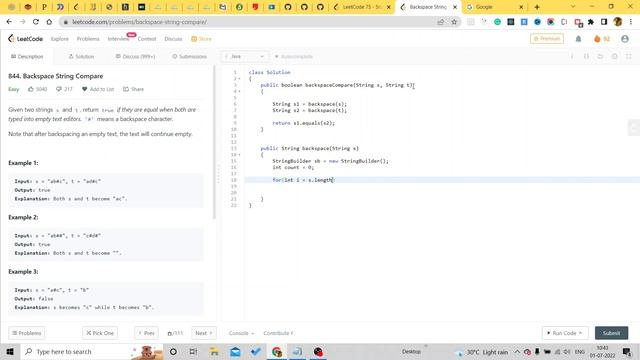Click the share page icon in address bar
This screenshot has width=640, height=360.
440,22
